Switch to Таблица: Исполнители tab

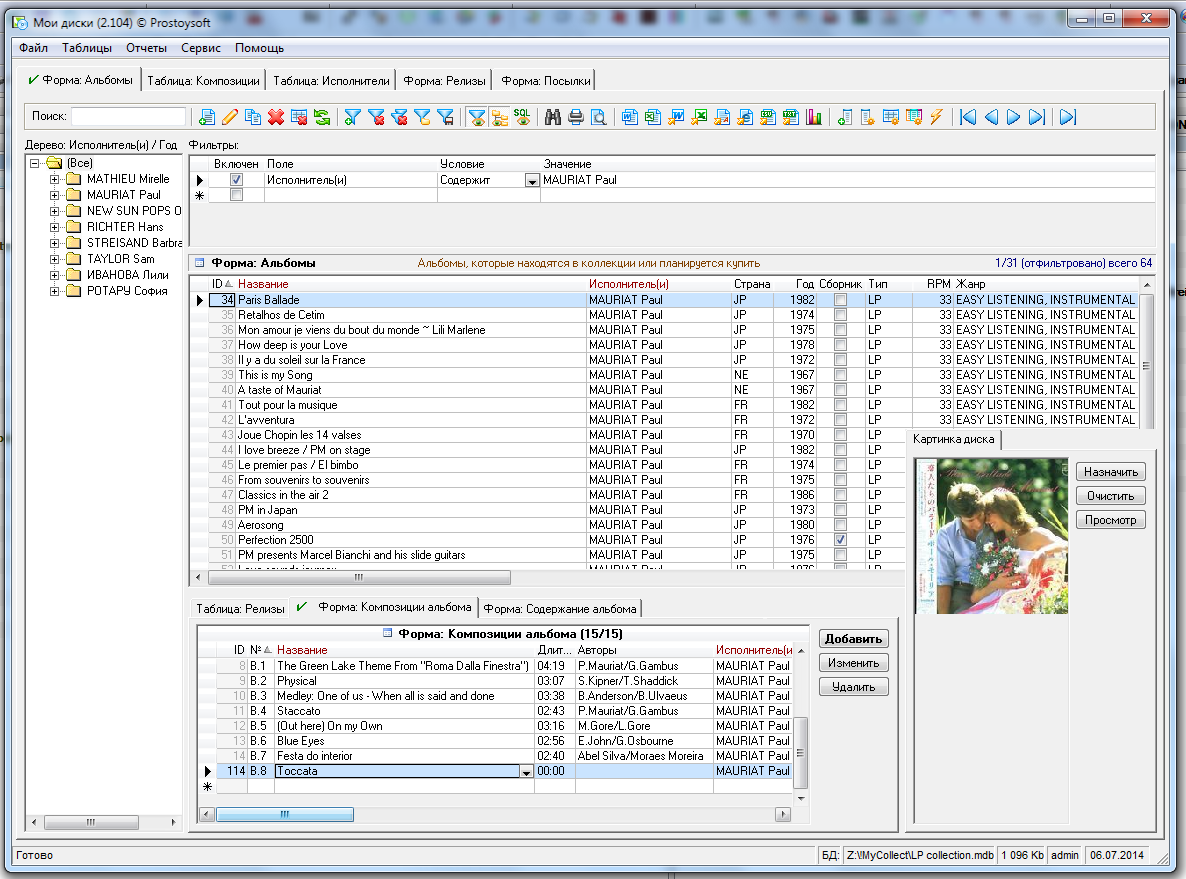pos(331,81)
